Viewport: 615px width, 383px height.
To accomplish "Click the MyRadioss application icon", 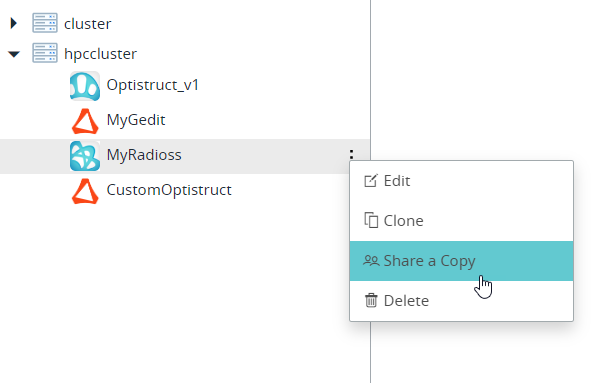I will (85, 156).
